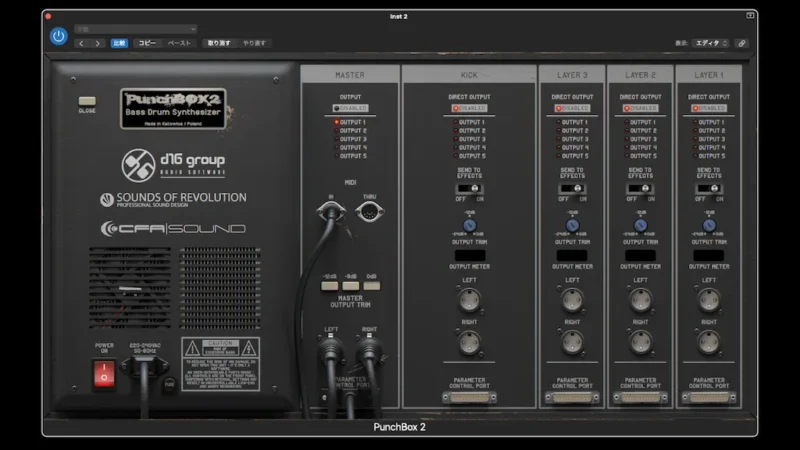Select the -12dB master output trim

tap(329, 286)
